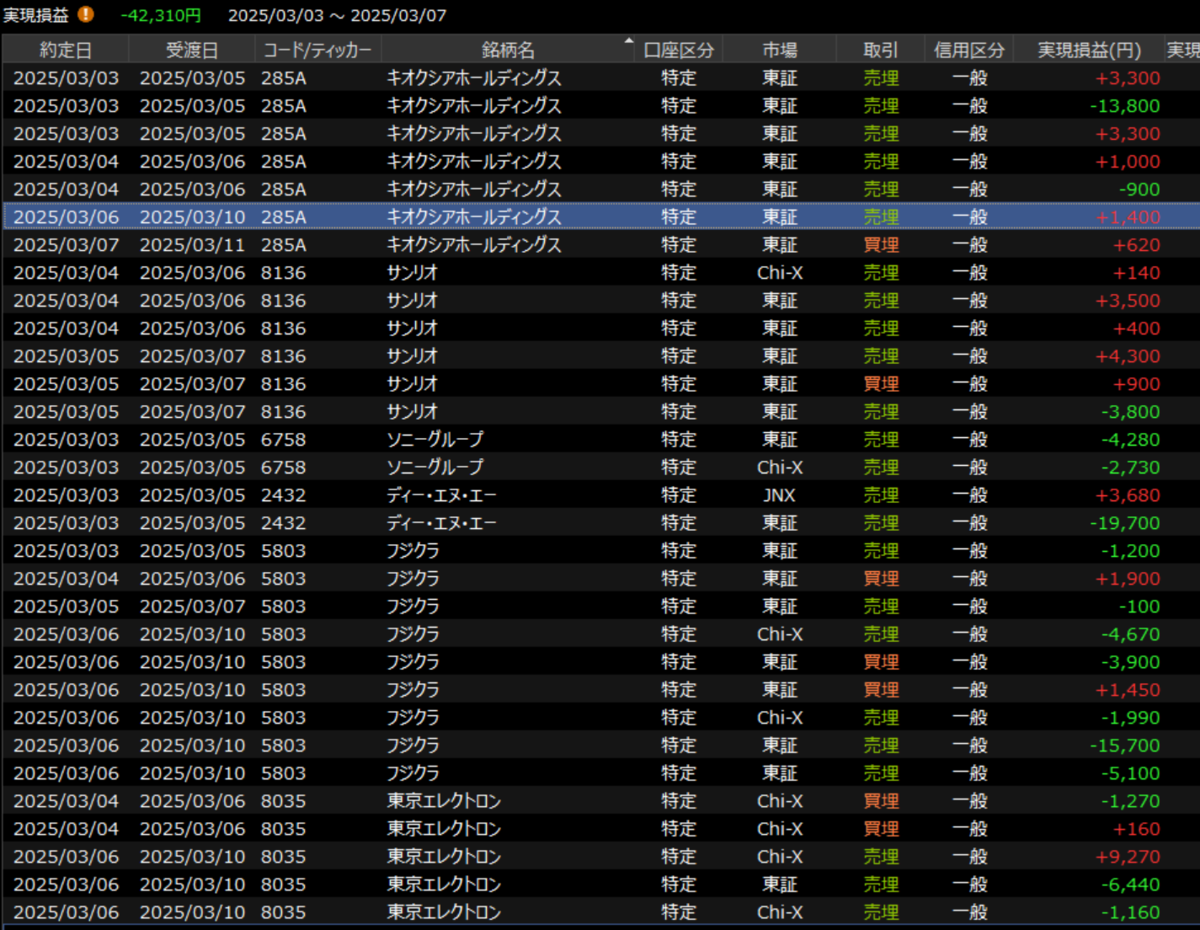Click Chi-X in the -1,990 row
The height and width of the screenshot is (930, 1200).
(780, 718)
